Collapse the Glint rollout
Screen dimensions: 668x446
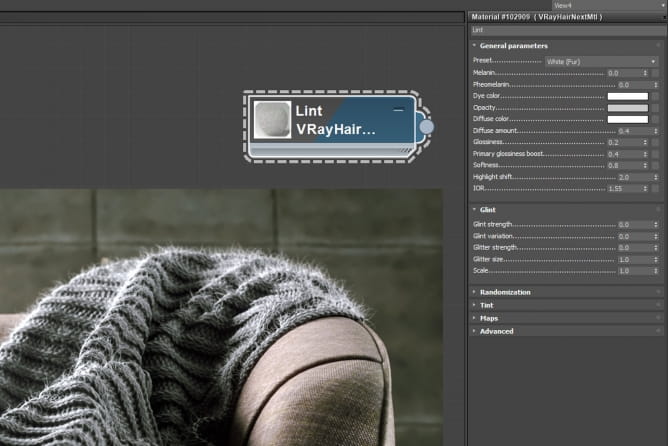488,210
